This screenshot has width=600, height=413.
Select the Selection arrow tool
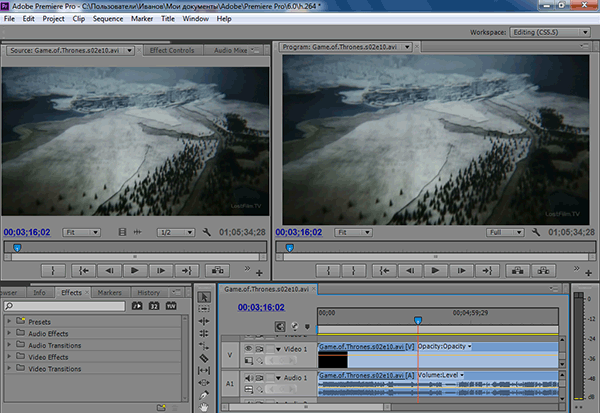tap(204, 297)
